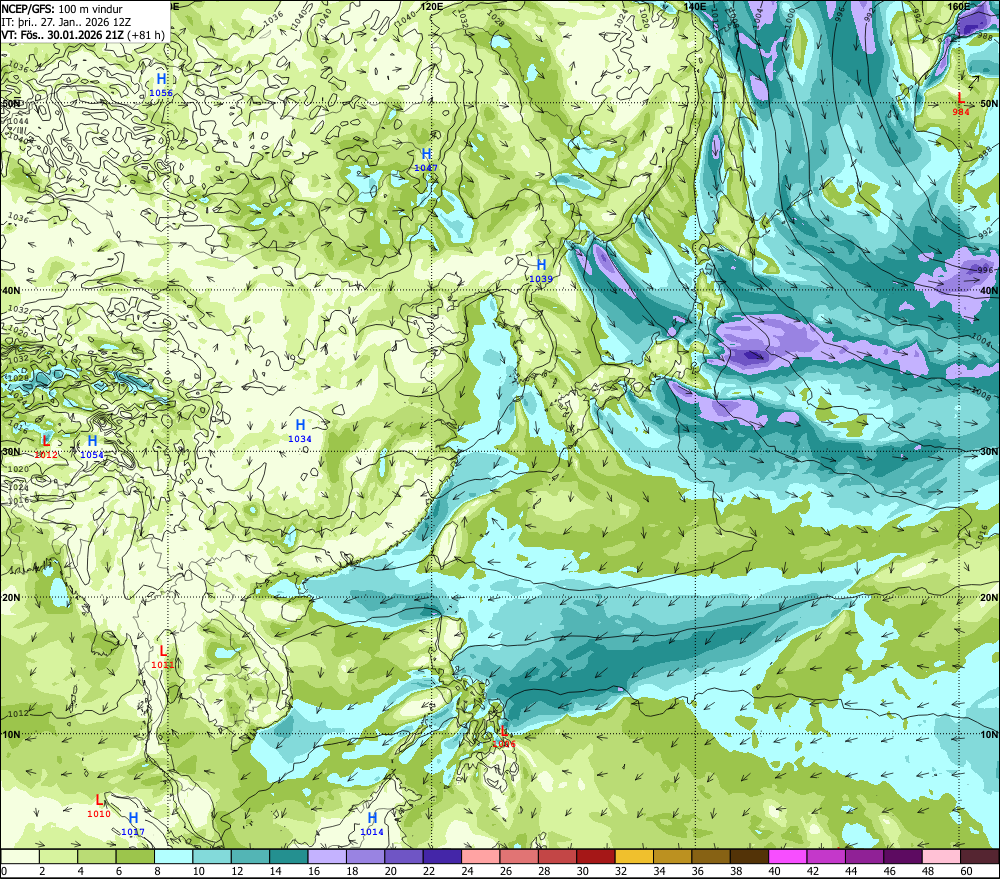This screenshot has width=1000, height=879.
Task: Click the pale yellow 0–2 legend swatch
Action: [x=20, y=856]
